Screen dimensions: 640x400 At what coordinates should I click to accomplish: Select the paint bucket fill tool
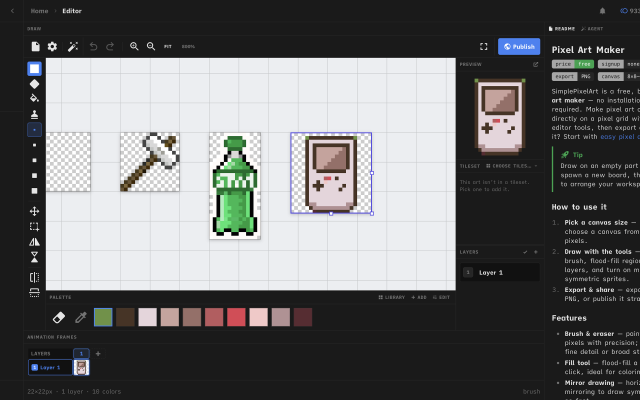pyautogui.click(x=34, y=99)
